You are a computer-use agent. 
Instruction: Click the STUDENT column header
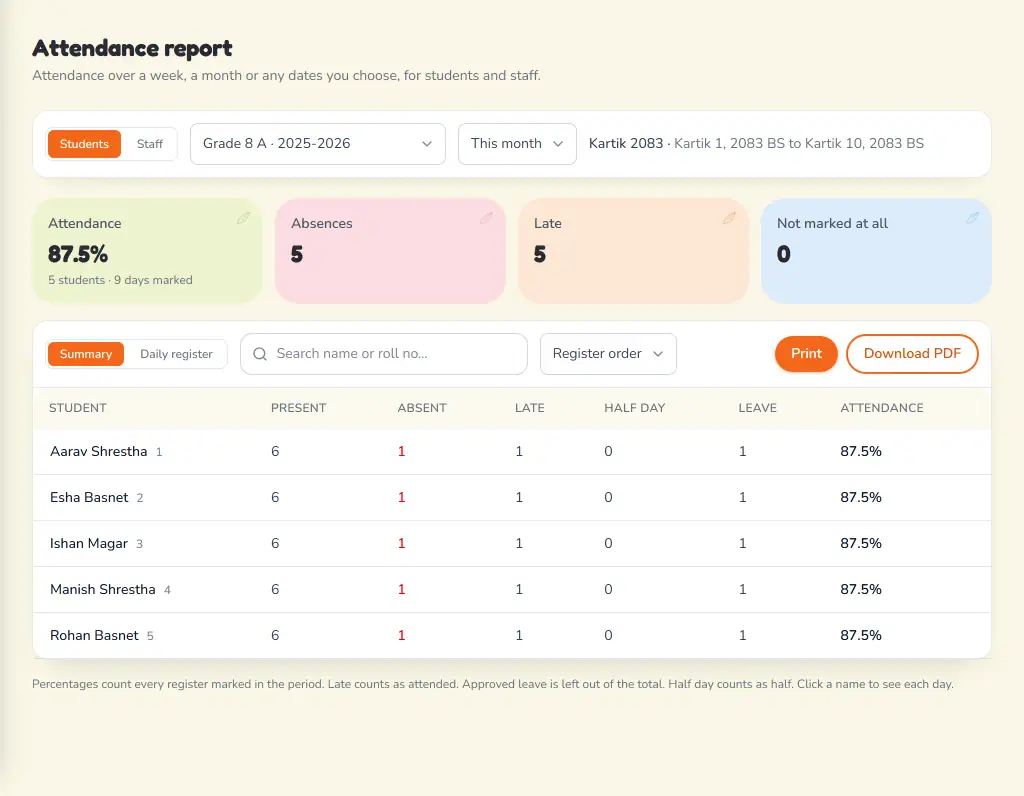78,408
